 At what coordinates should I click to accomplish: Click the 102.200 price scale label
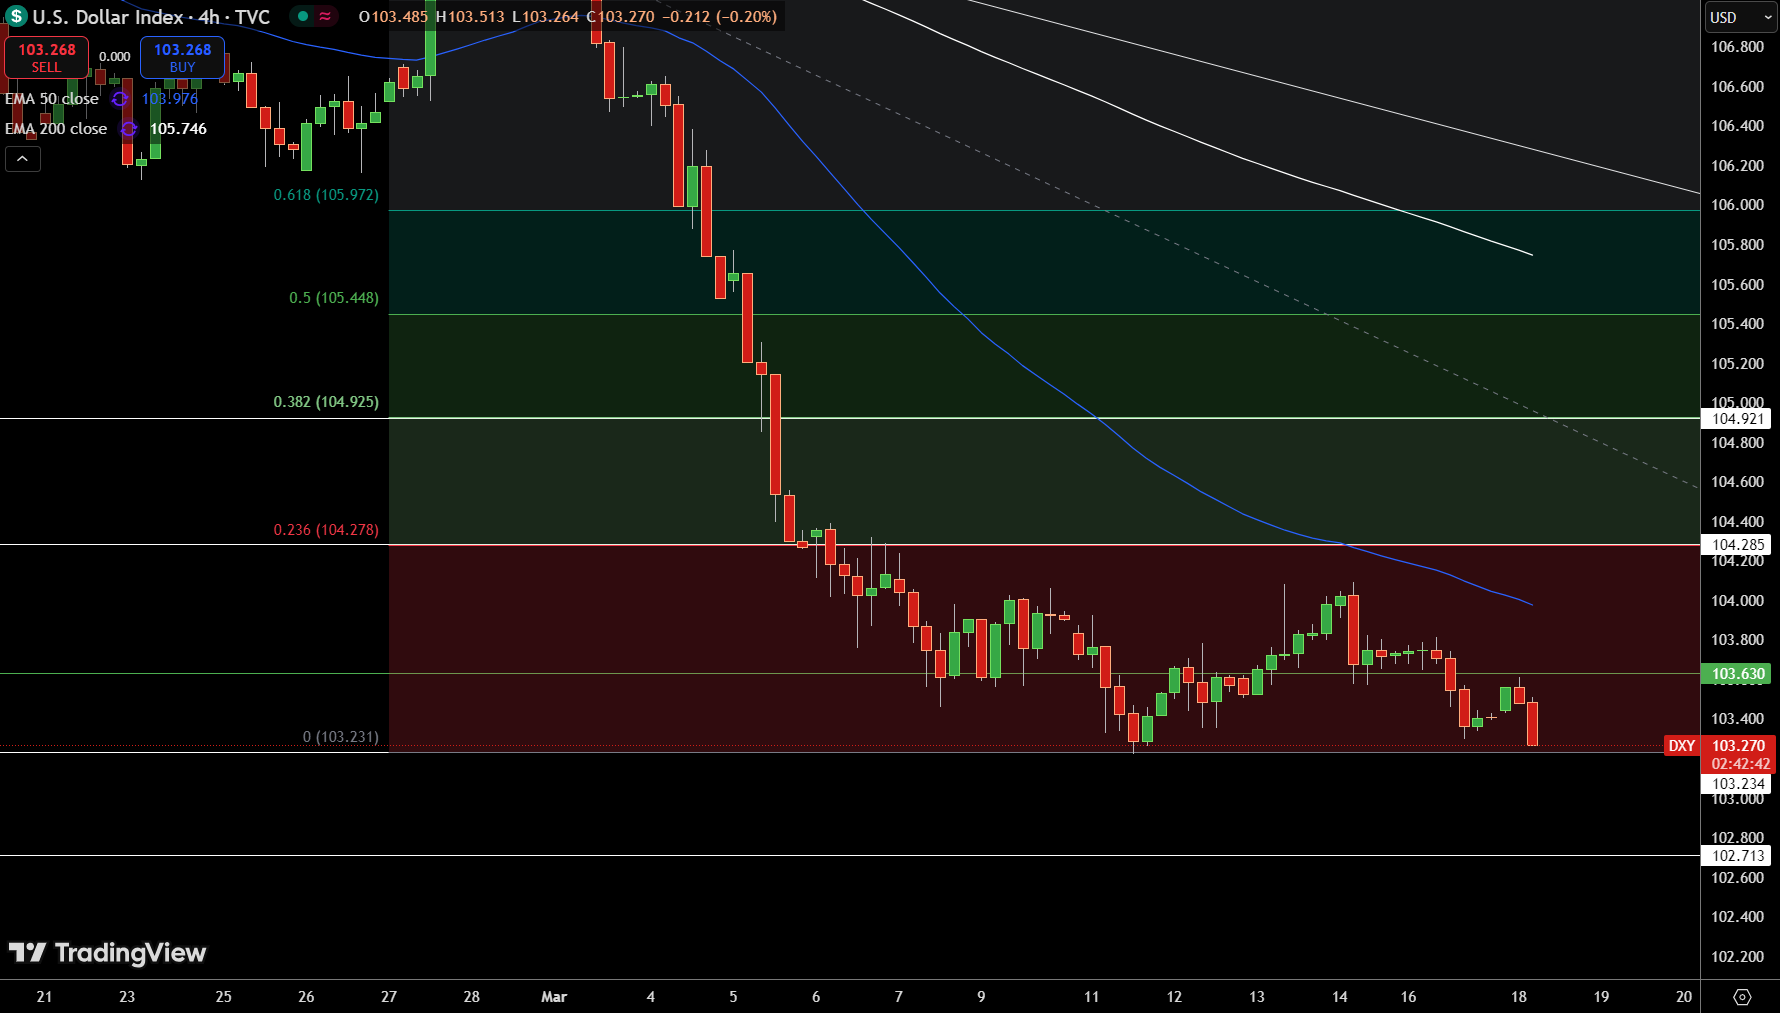coord(1737,957)
